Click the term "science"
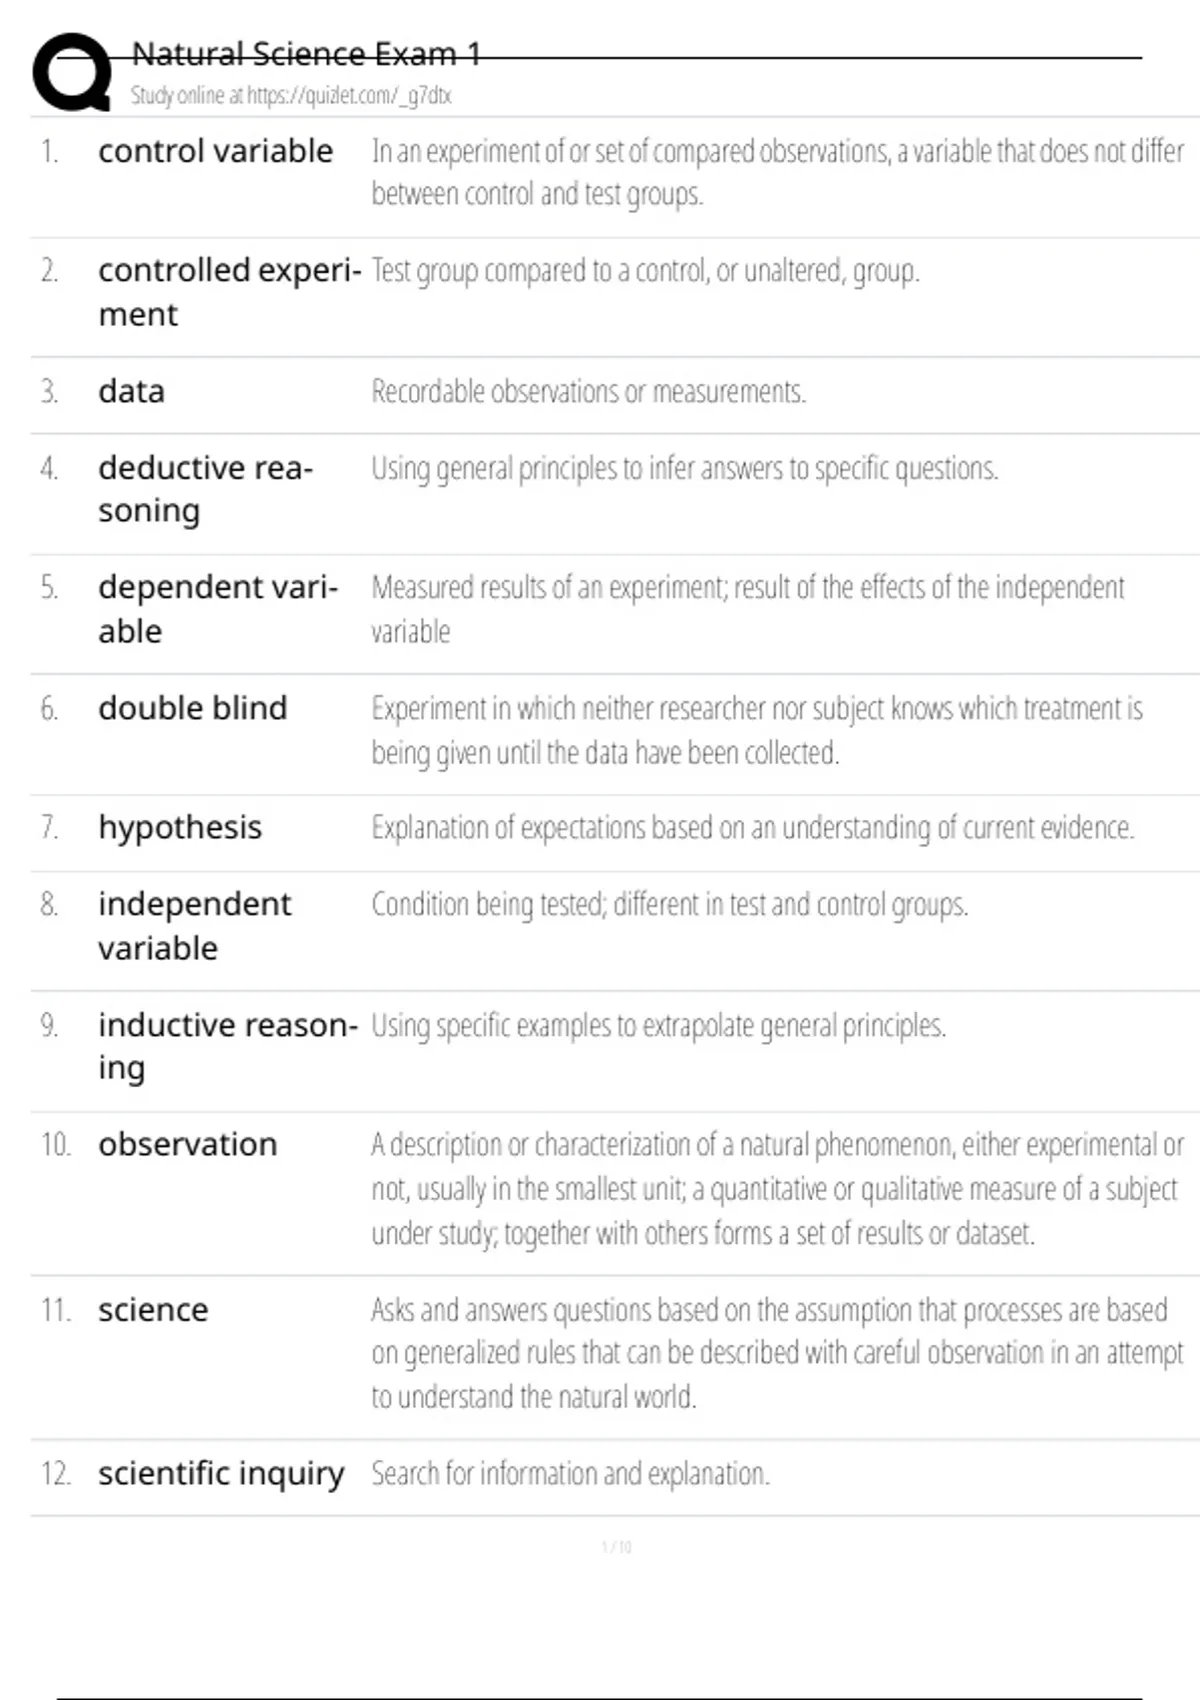Screen dimensions: 1200x1700 coord(153,1310)
